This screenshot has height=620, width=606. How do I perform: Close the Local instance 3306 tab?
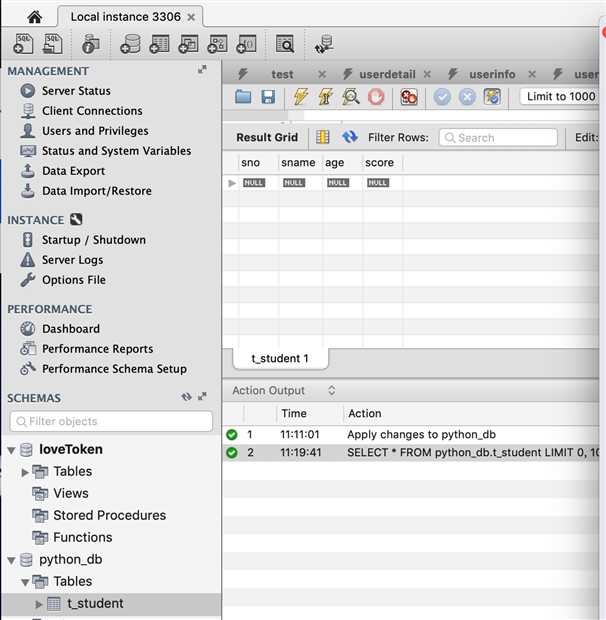click(x=191, y=17)
